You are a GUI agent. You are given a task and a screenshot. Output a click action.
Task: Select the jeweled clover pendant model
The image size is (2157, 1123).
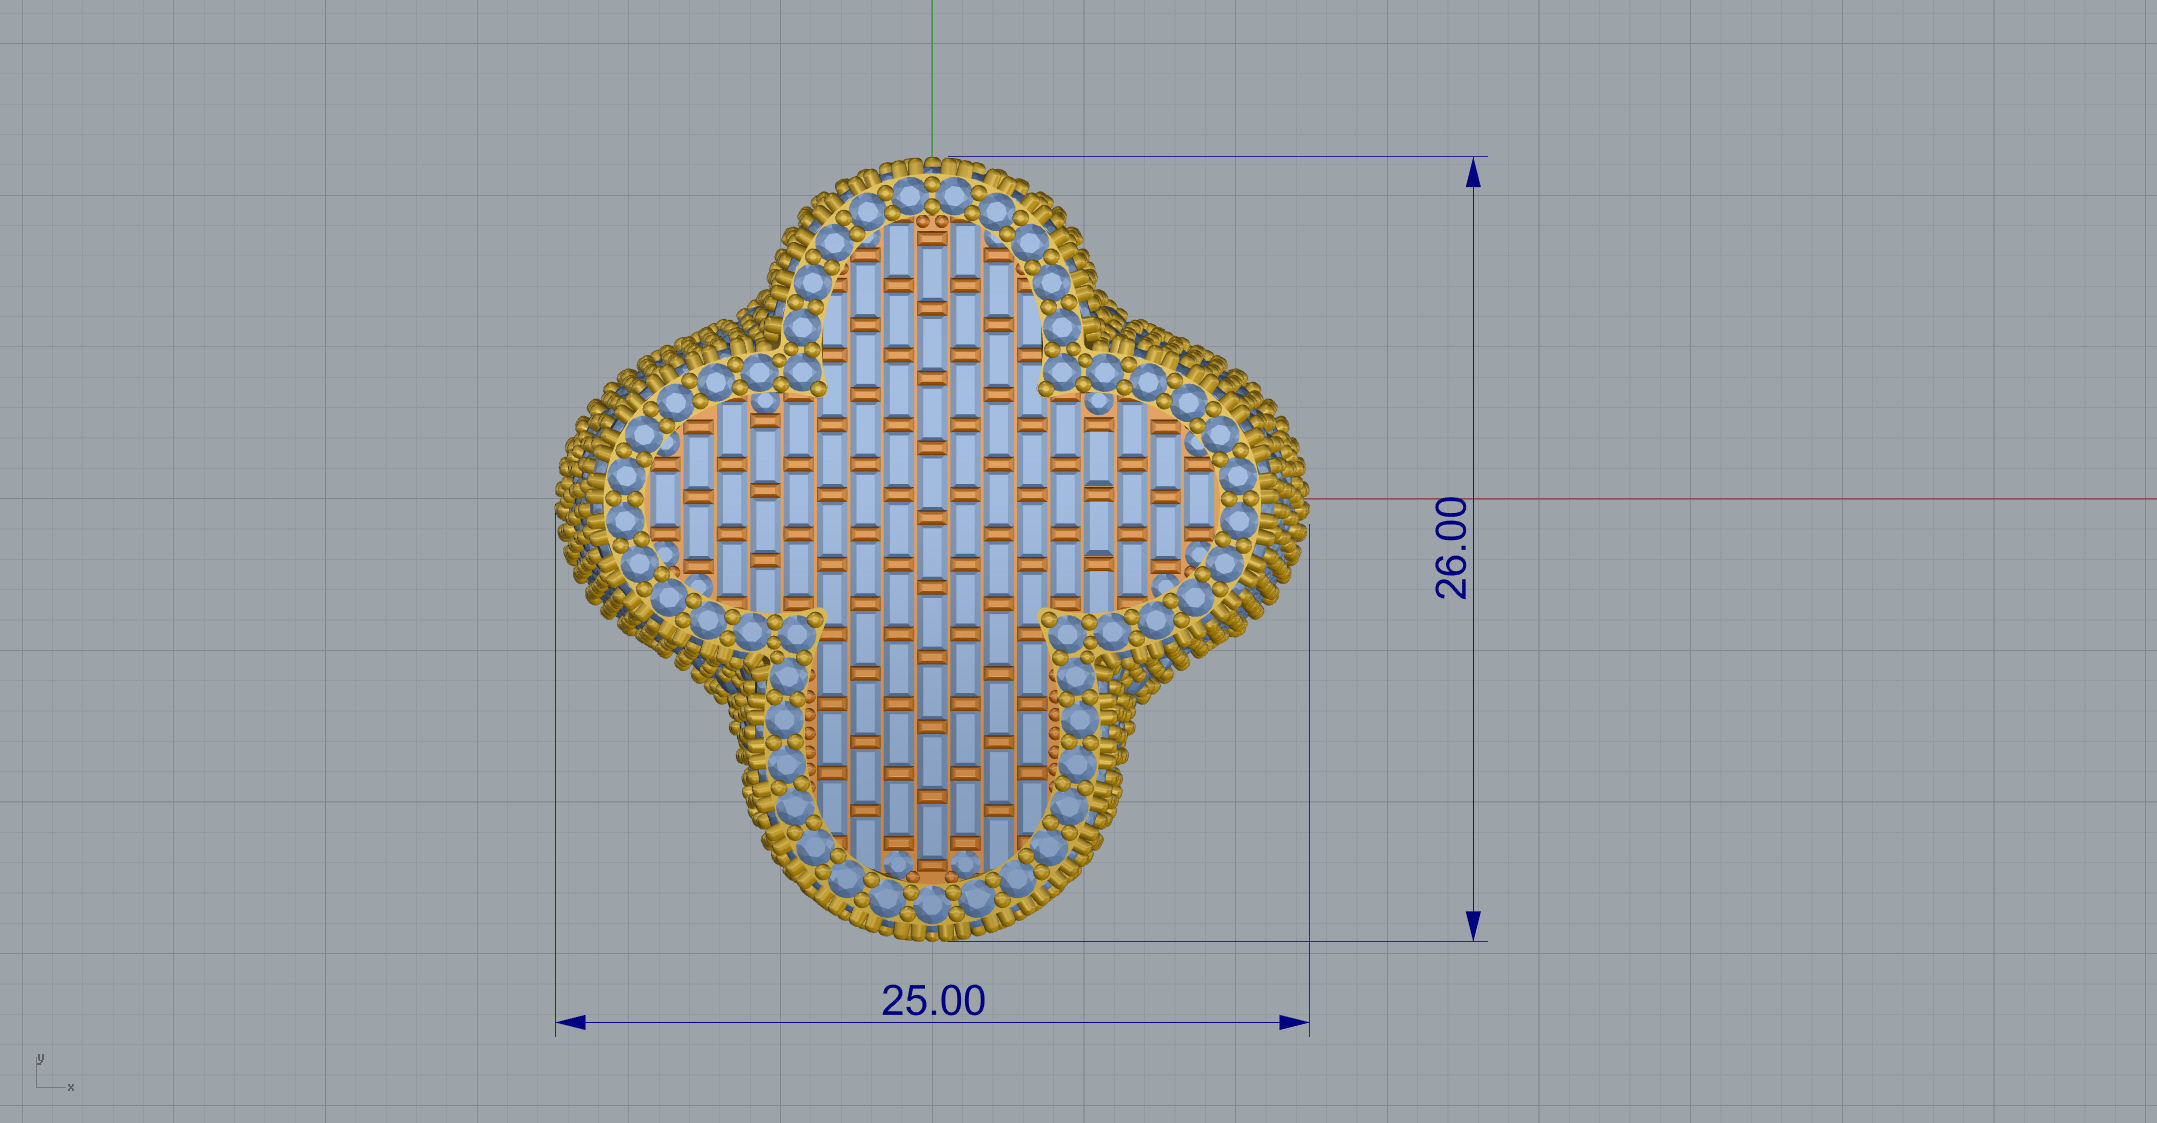tap(932, 549)
